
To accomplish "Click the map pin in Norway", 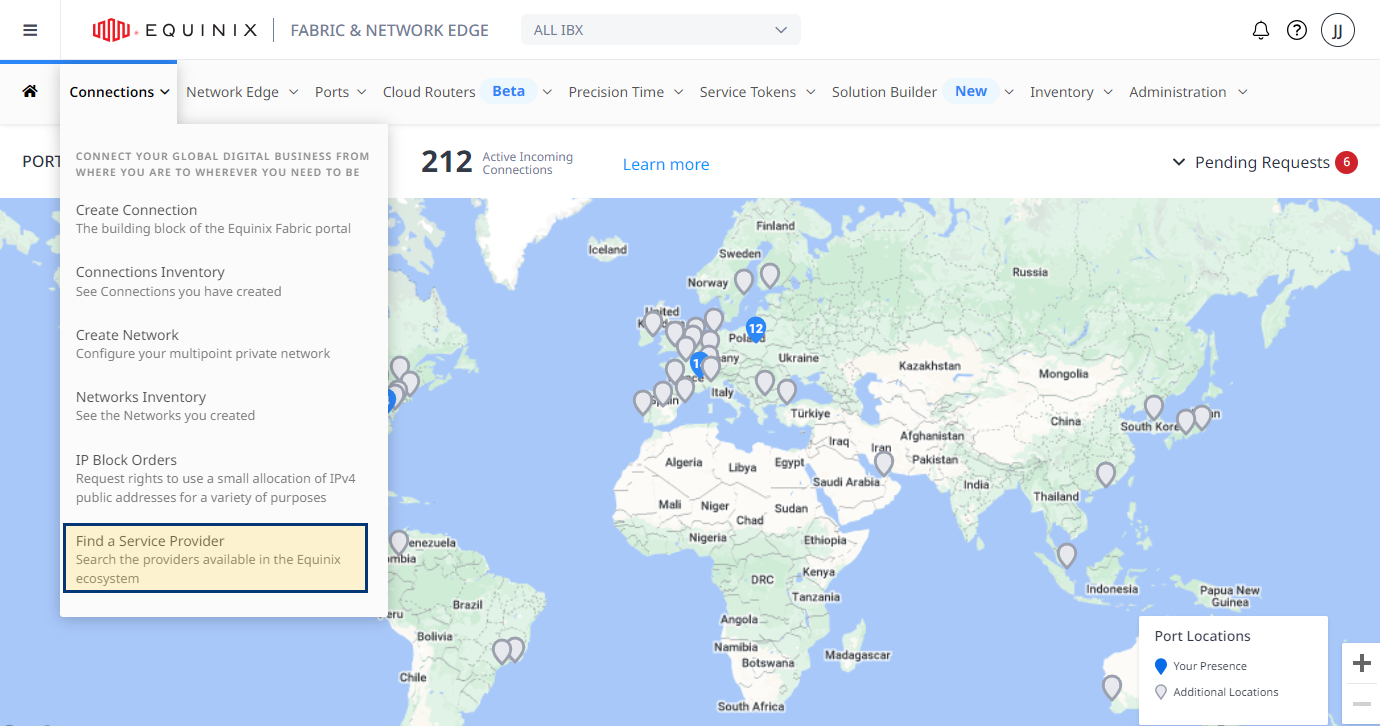I will point(743,281).
